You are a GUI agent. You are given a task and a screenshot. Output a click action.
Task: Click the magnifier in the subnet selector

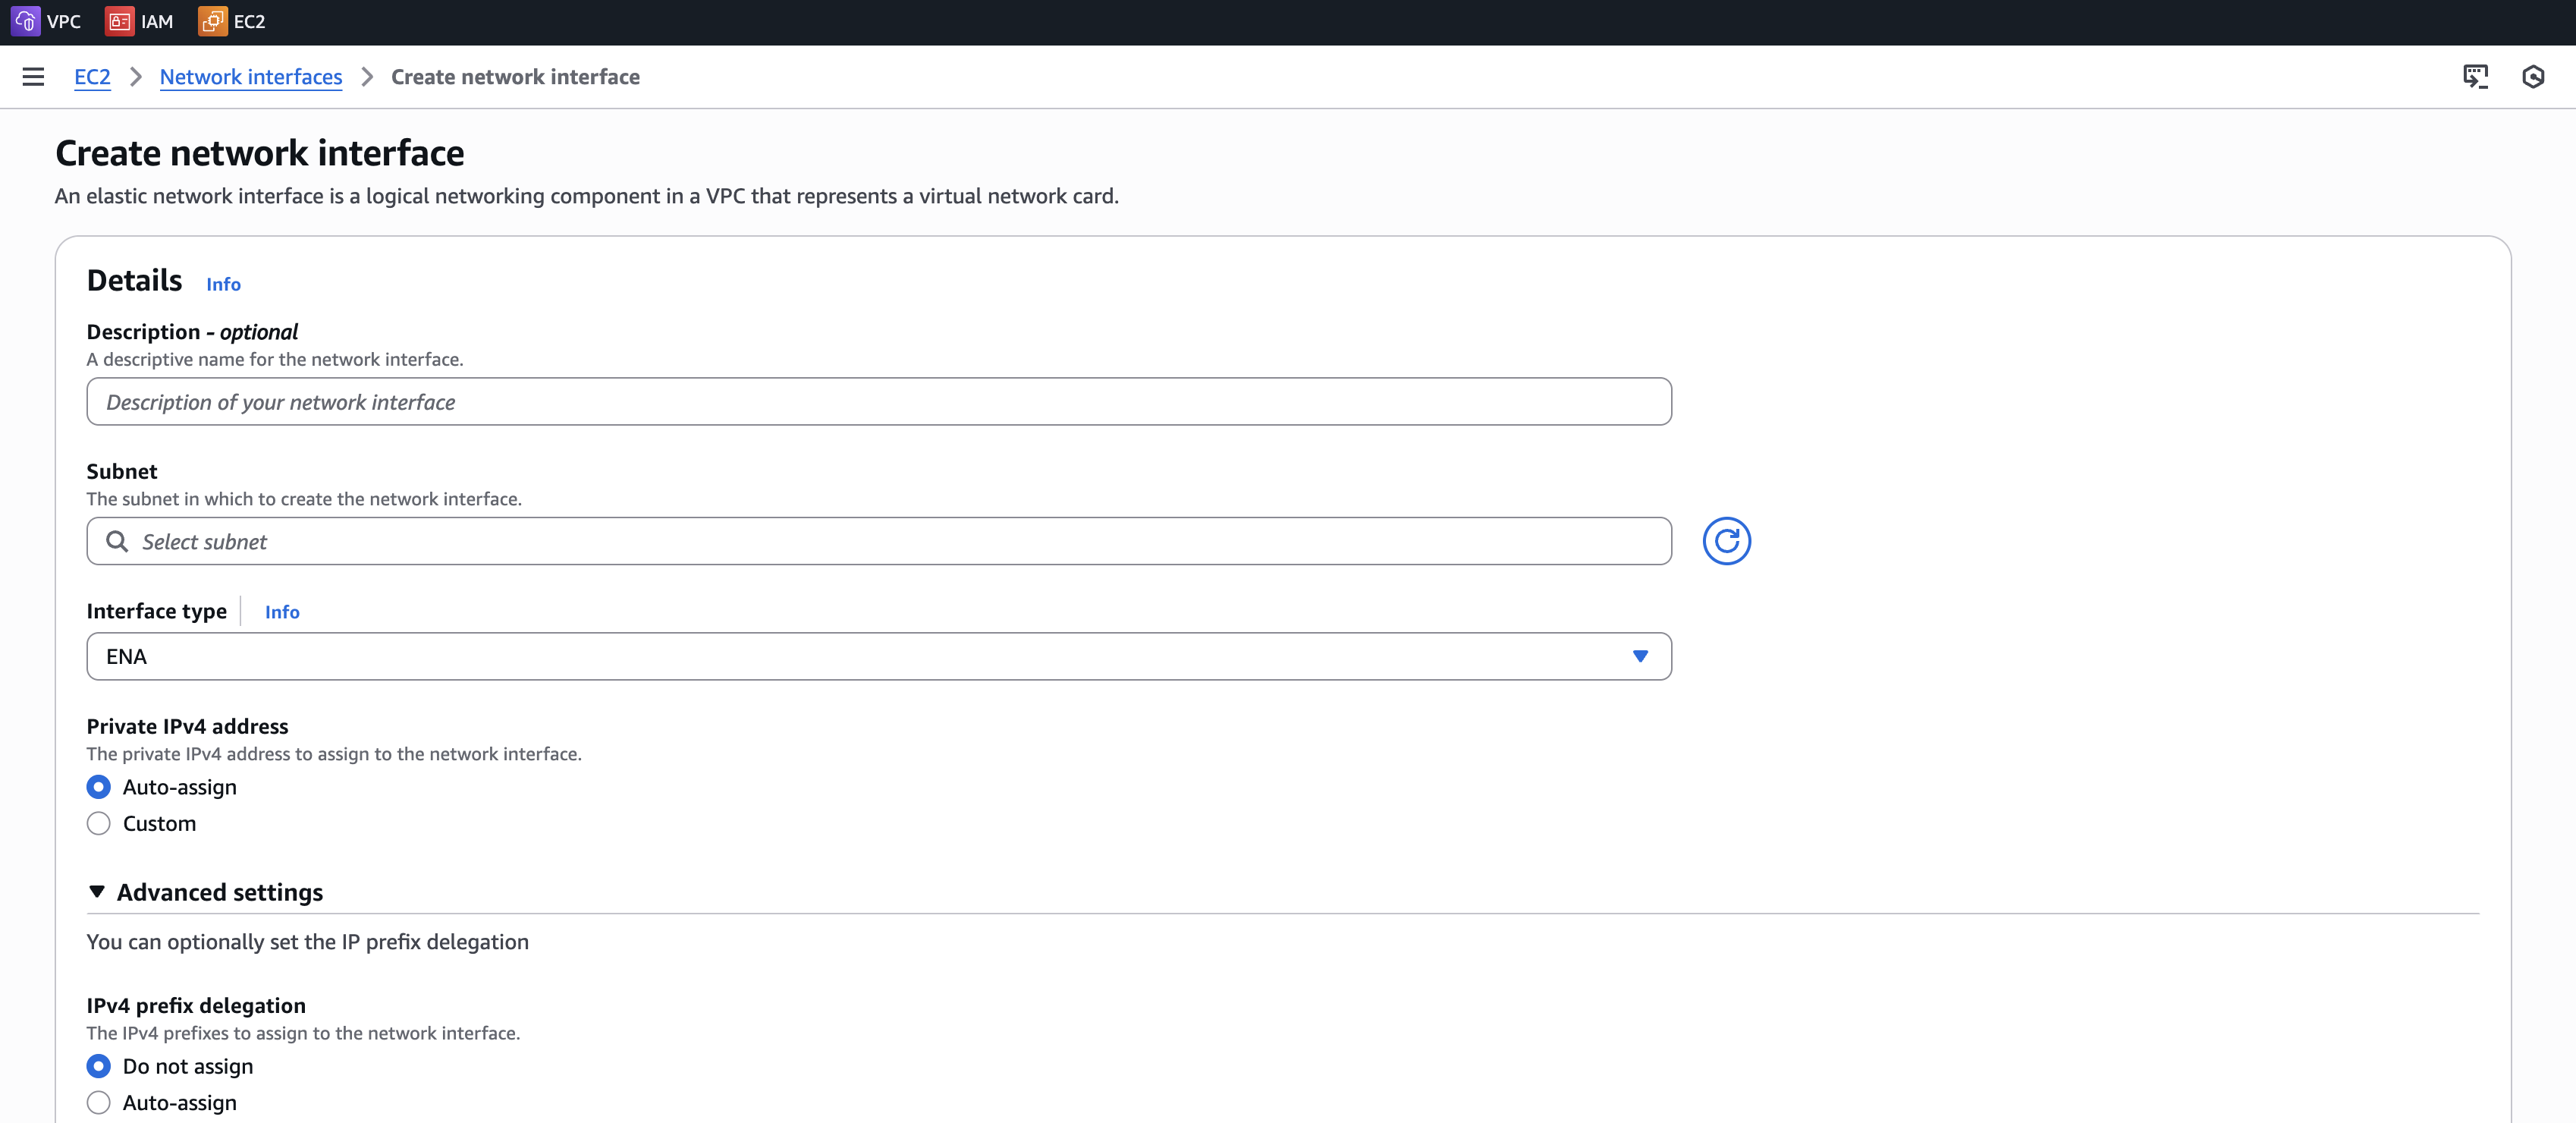point(117,541)
